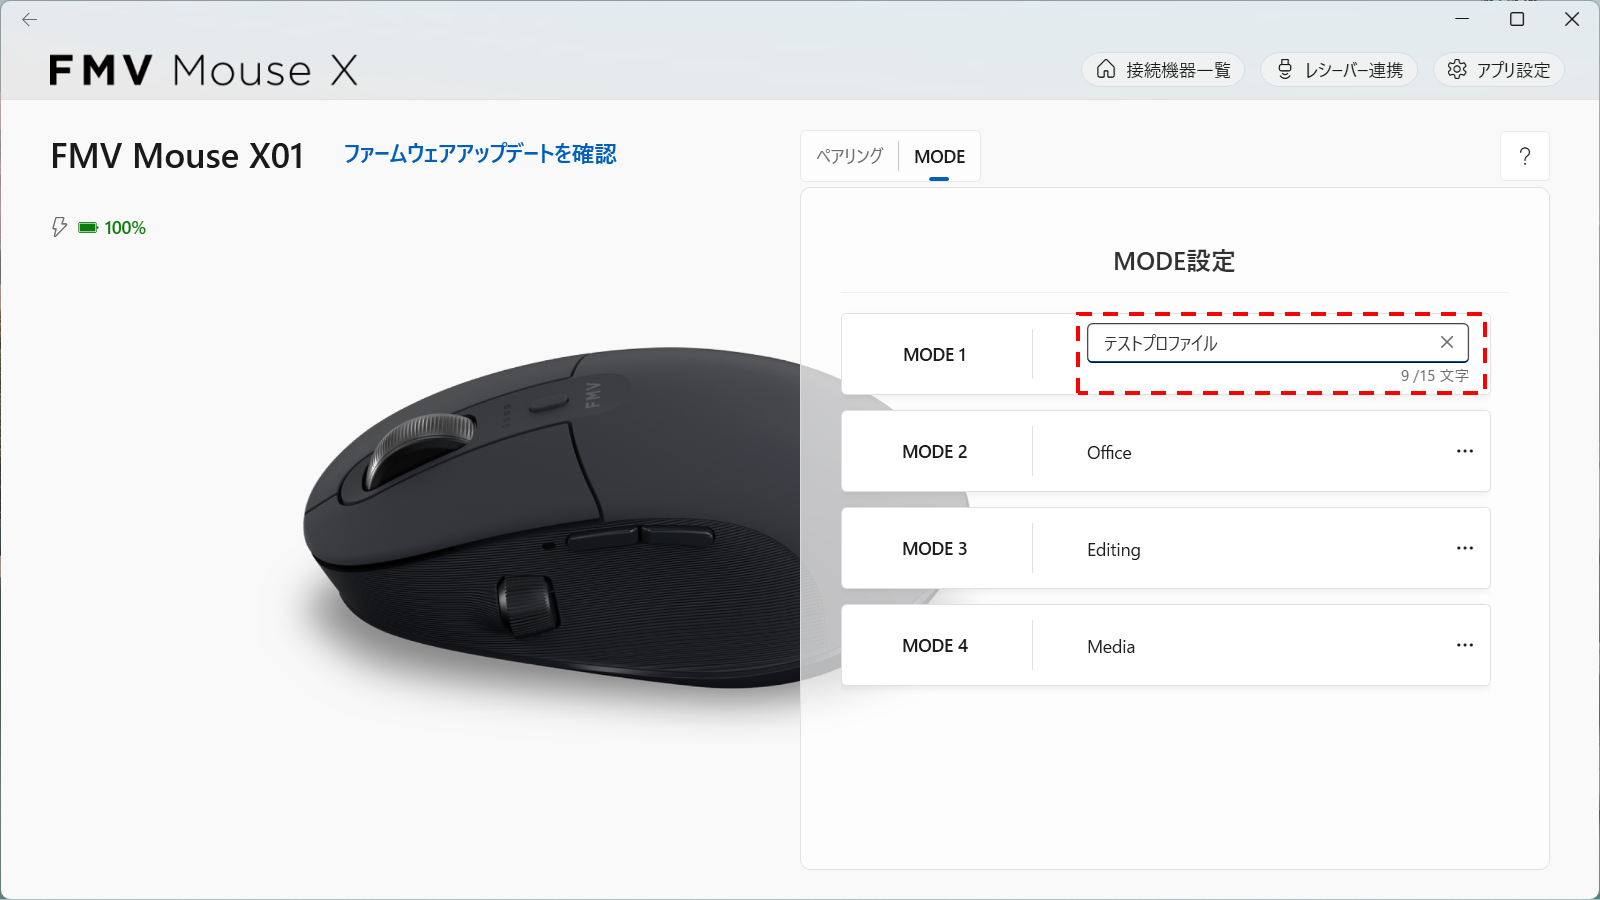Select the MODE 3 row label
Viewport: 1600px width, 900px height.
935,549
